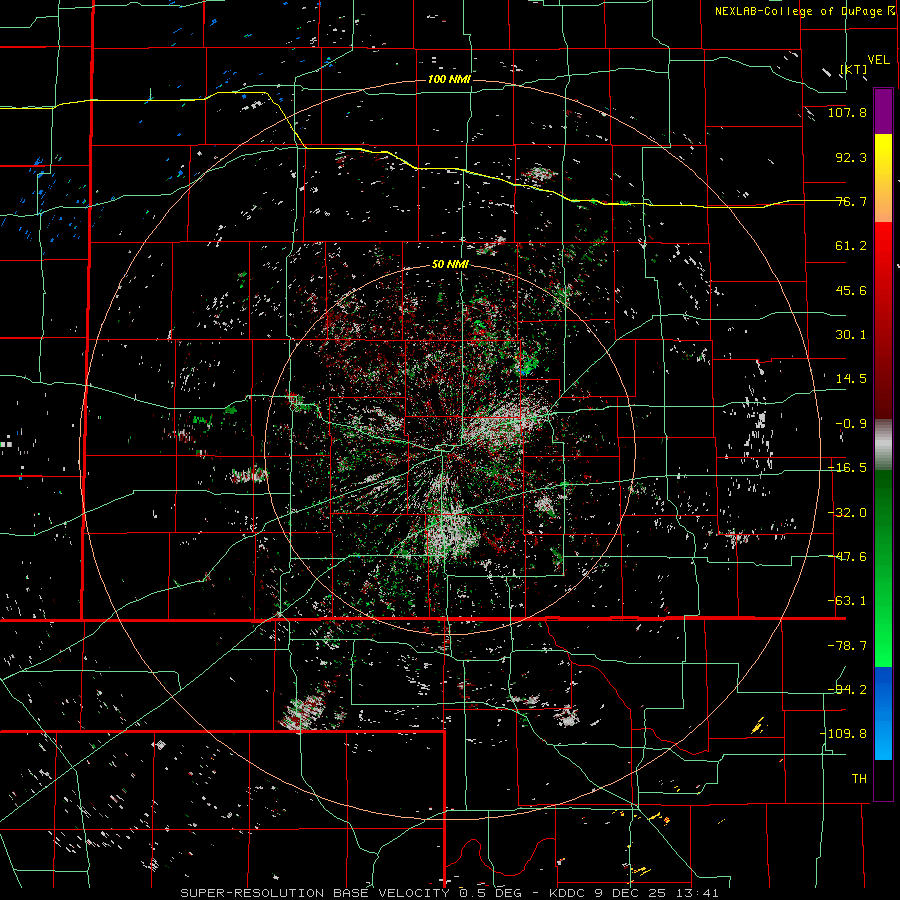This screenshot has height=900, width=900.
Task: Click the 45.6 velocity scale value
Action: (851, 290)
